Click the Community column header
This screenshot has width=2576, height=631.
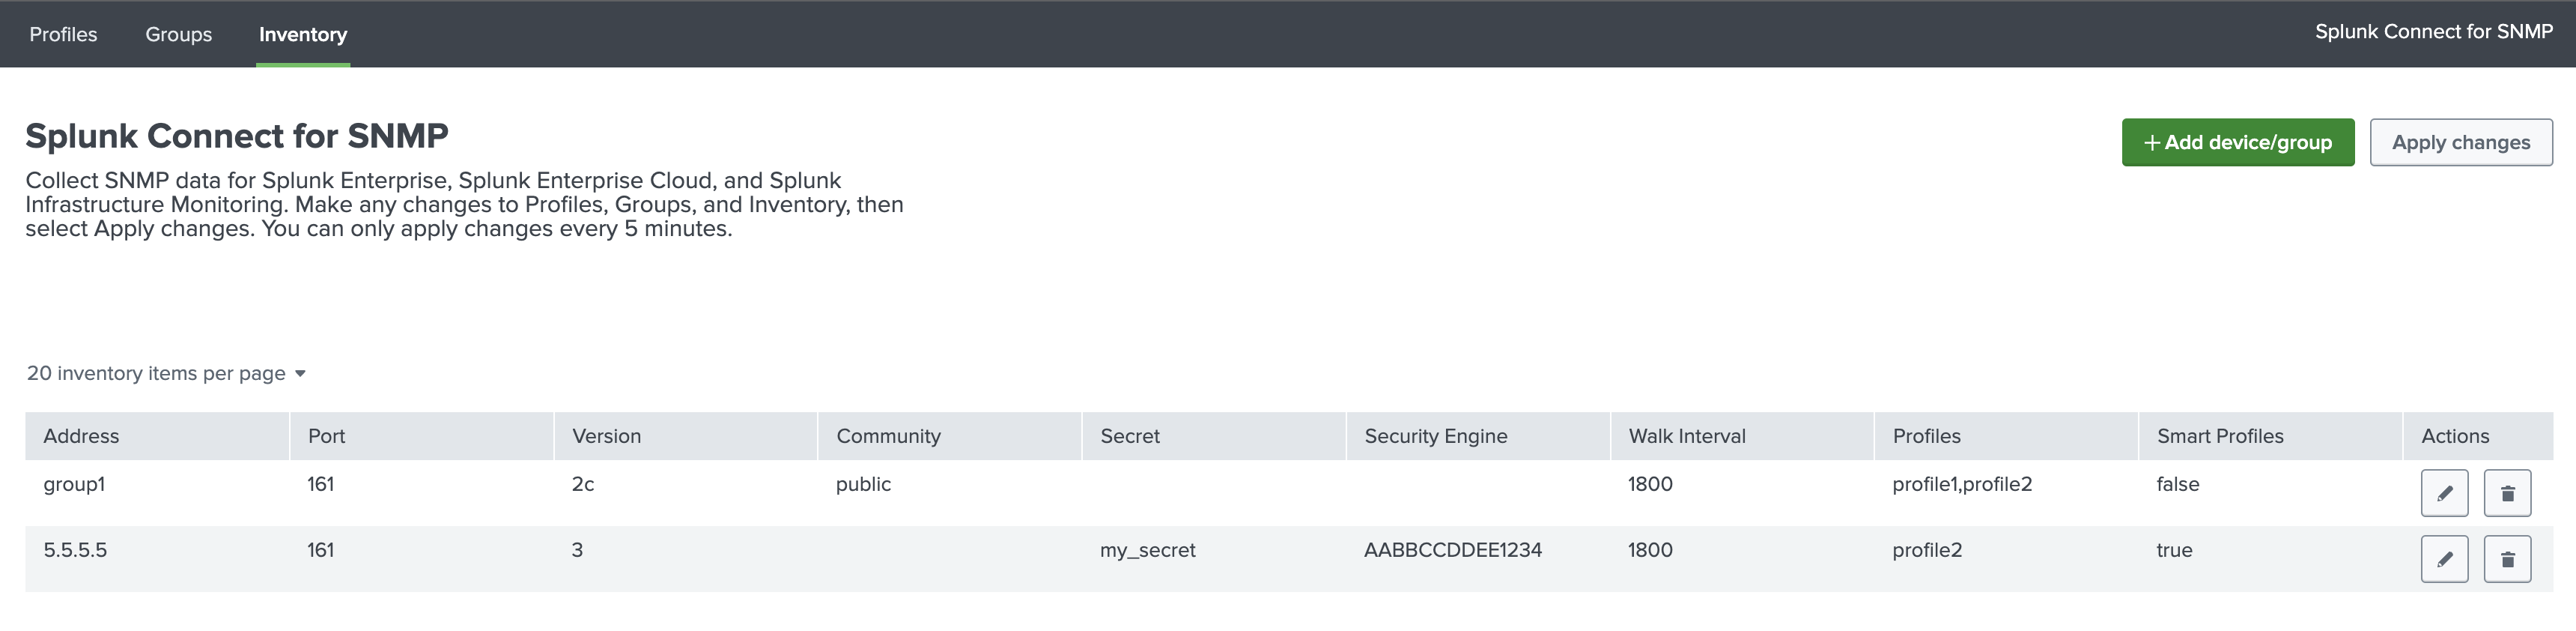[x=950, y=436]
